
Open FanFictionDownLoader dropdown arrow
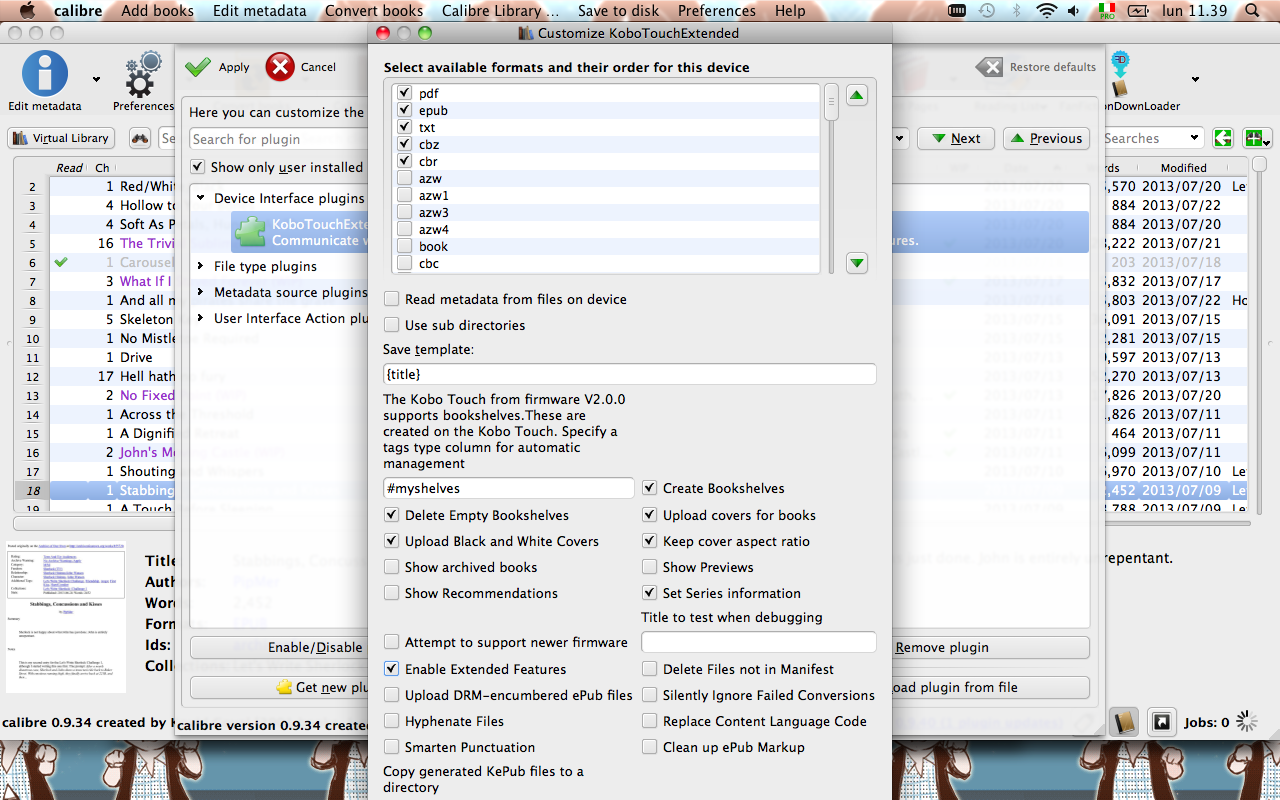tap(1195, 79)
